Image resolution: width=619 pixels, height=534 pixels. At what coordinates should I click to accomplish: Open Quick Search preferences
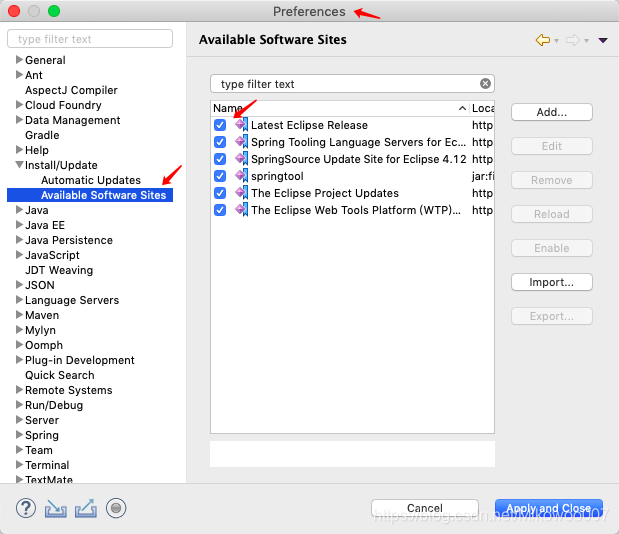click(x=60, y=375)
